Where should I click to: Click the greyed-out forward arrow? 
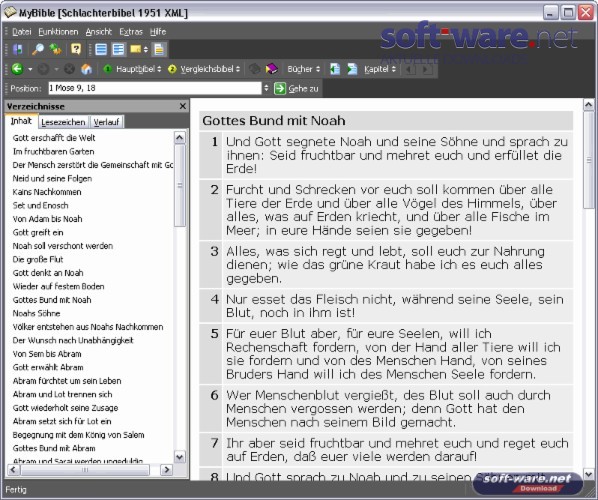point(43,69)
